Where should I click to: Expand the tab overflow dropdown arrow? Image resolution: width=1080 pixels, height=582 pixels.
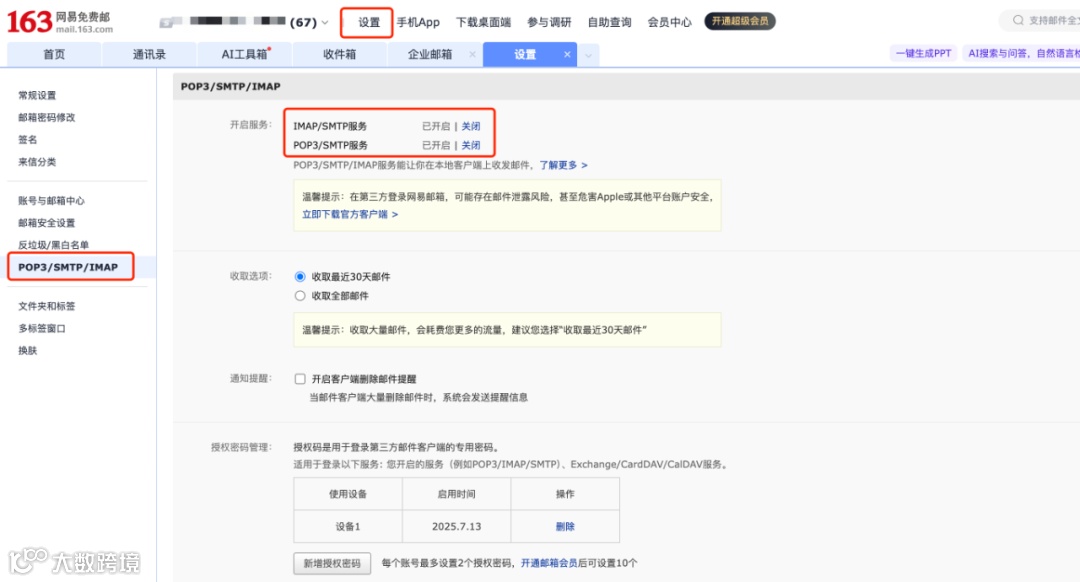click(588, 55)
